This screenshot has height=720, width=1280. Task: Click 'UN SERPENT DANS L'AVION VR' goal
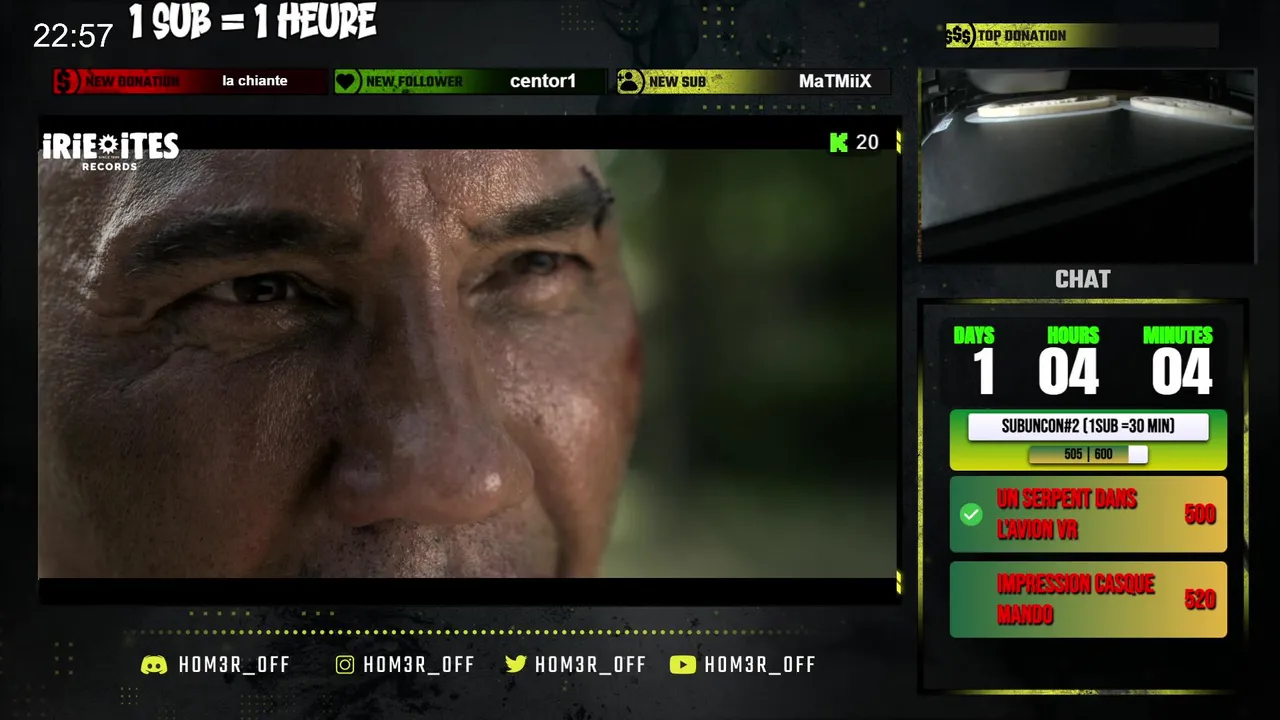1067,514
